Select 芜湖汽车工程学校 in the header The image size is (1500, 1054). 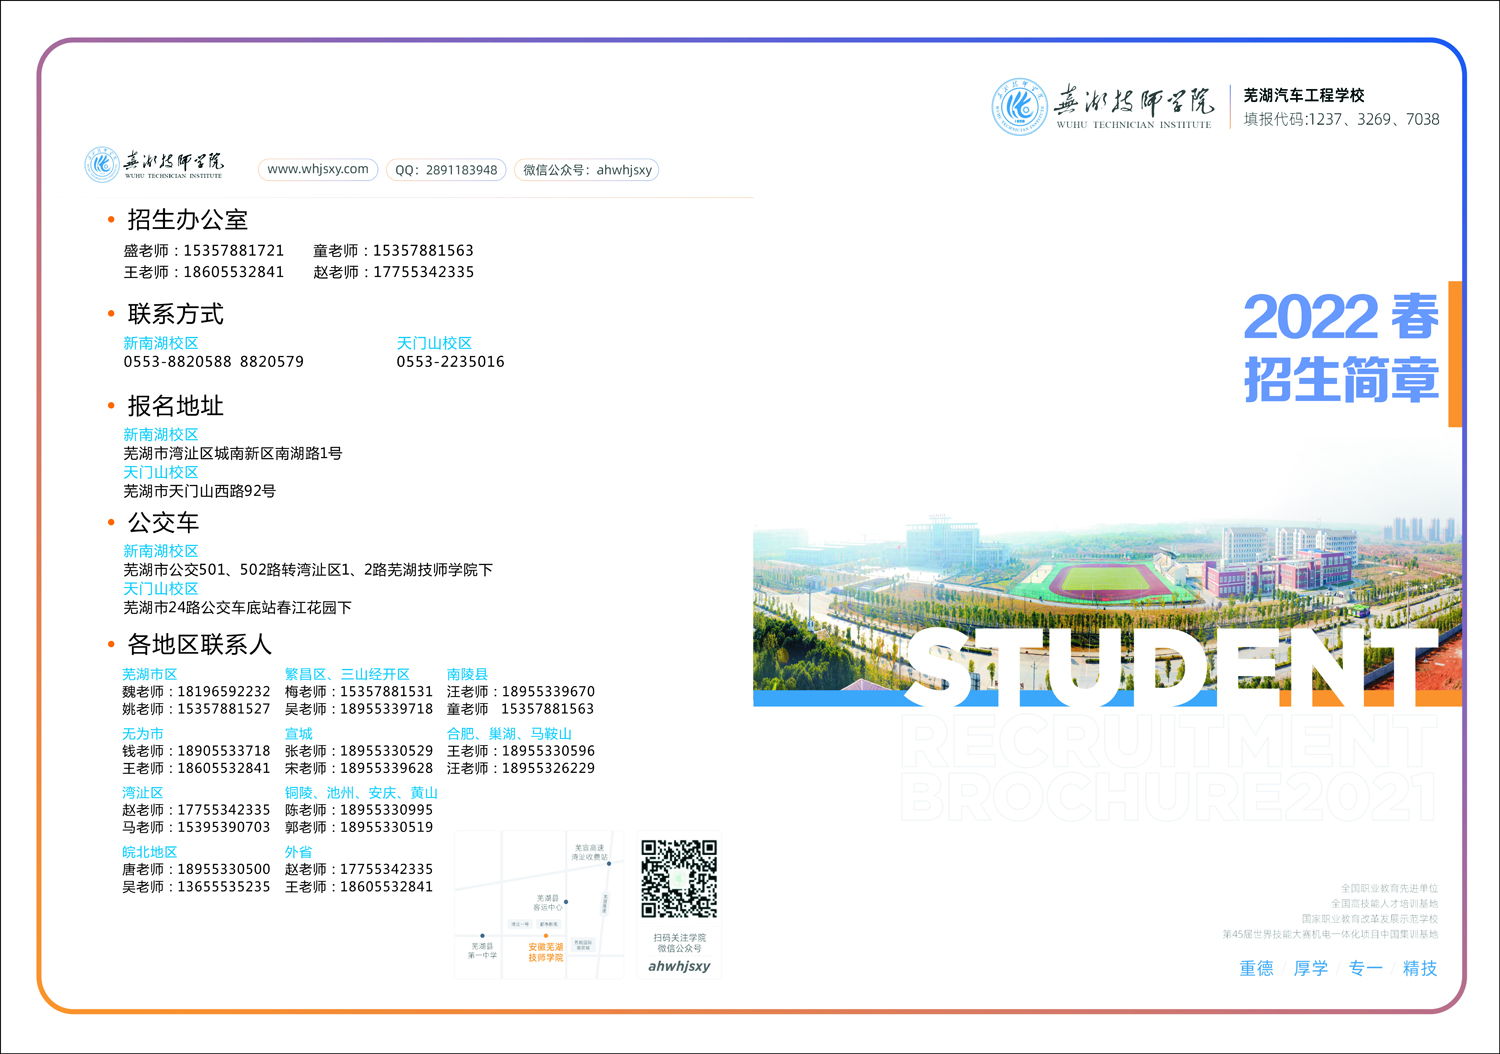pyautogui.click(x=1304, y=96)
